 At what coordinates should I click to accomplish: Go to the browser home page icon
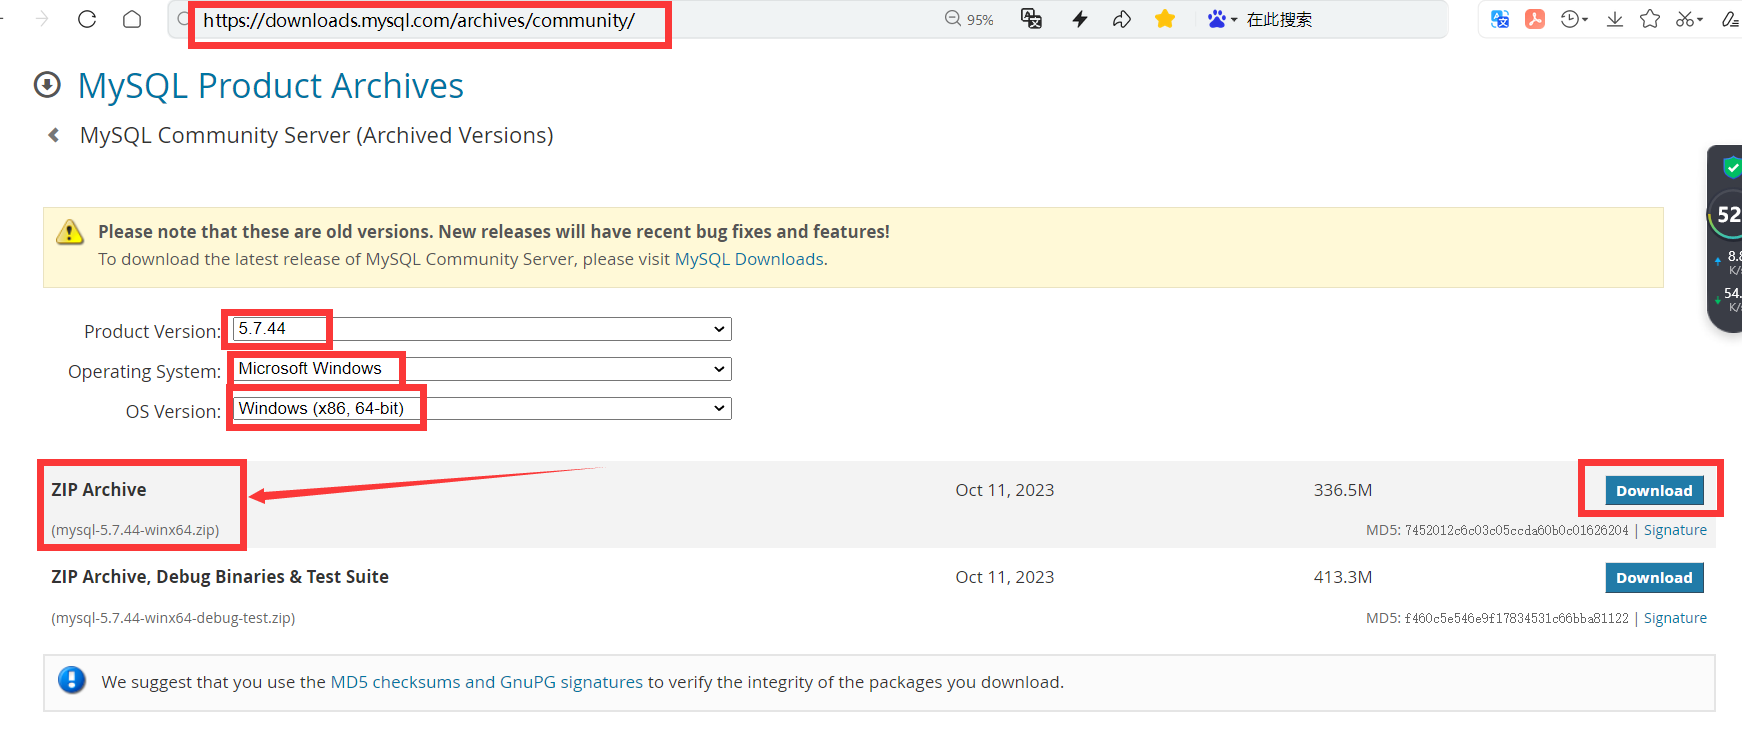coord(132,19)
